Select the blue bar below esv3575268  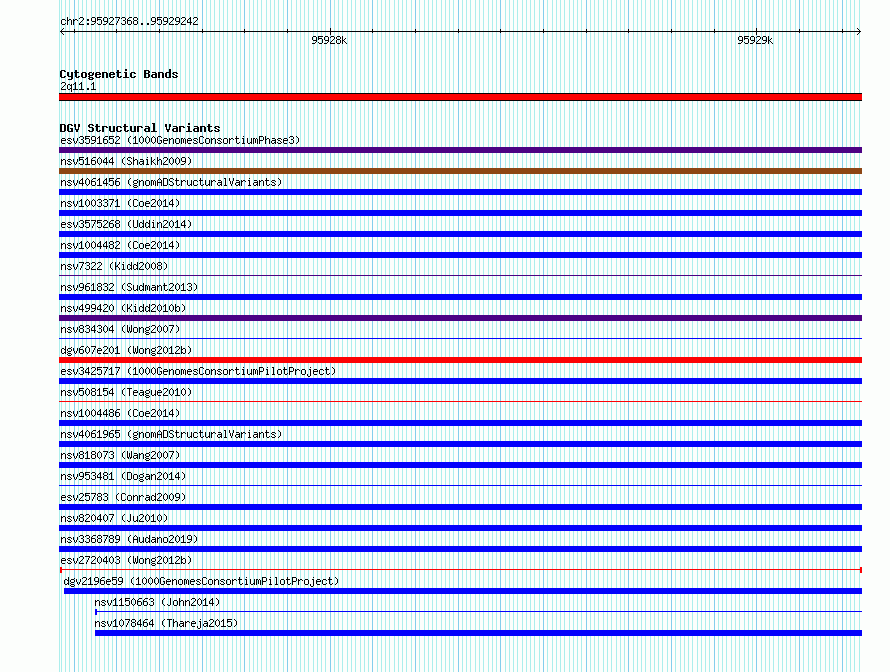pyautogui.click(x=460, y=234)
